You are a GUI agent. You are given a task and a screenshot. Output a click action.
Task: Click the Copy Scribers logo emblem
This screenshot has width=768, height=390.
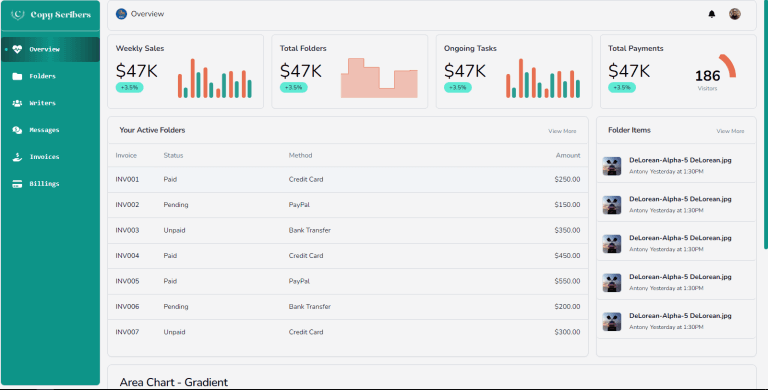(18, 15)
